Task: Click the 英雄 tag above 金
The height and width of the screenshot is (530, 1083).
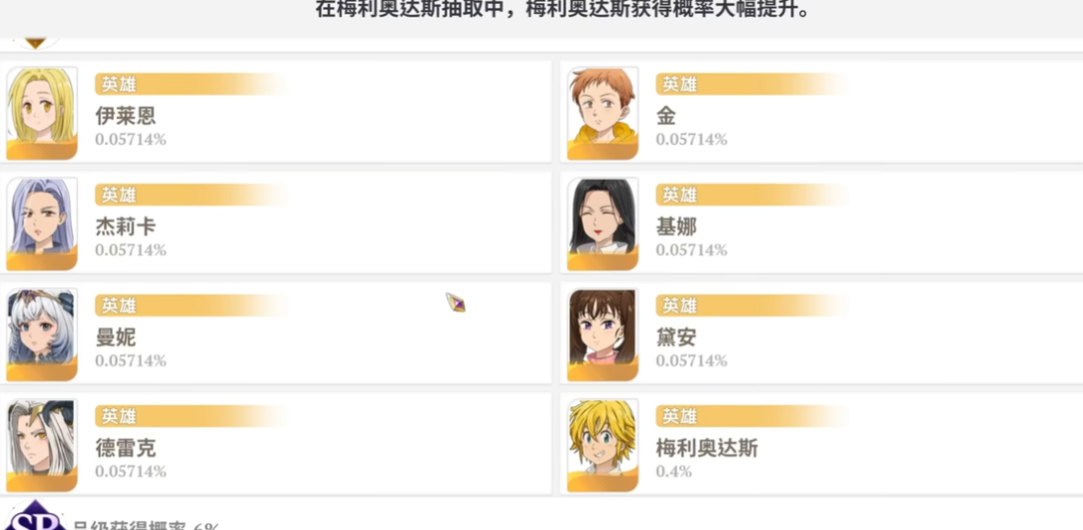Action: click(x=679, y=84)
